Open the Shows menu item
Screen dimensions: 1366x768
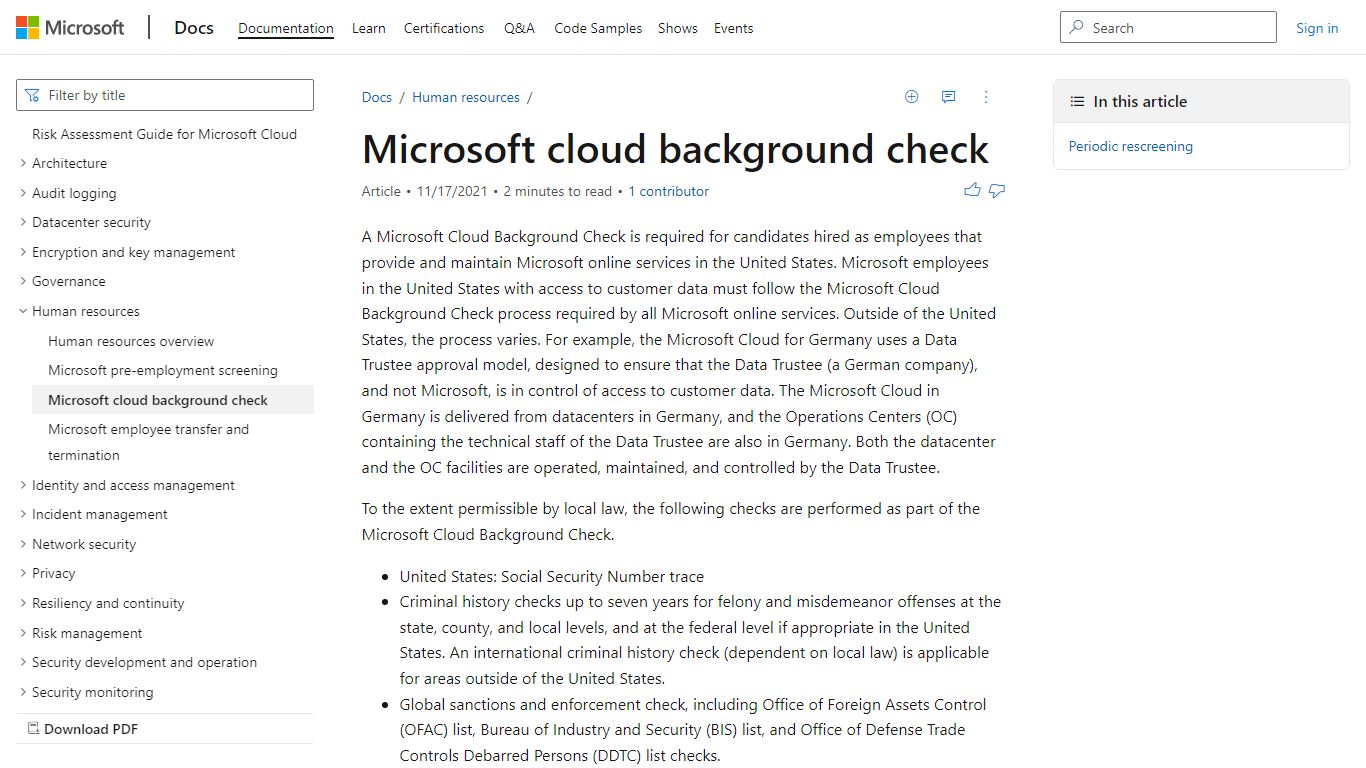click(678, 28)
